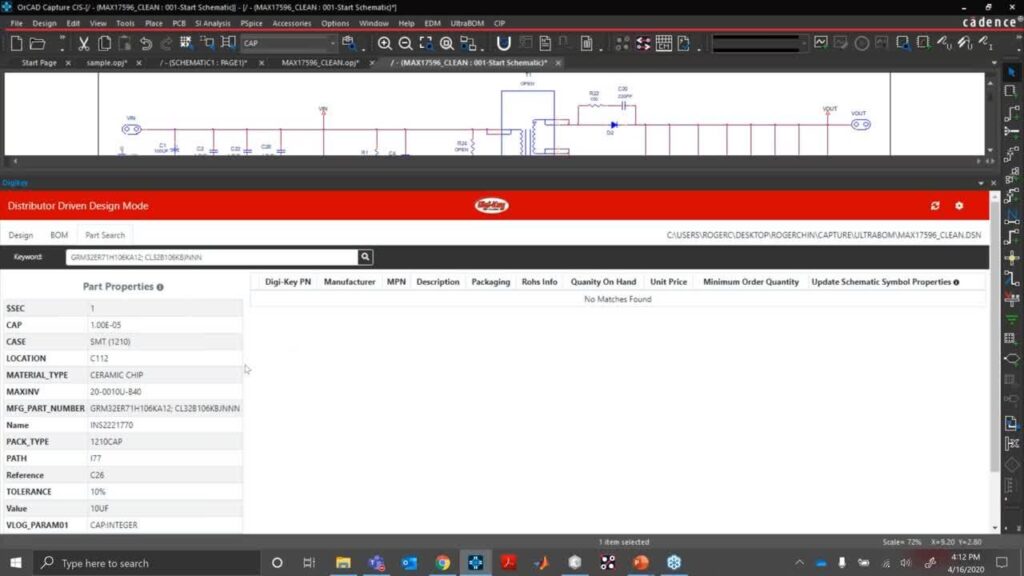The image size is (1024, 576).
Task: Open the Place menu
Action: pos(153,24)
